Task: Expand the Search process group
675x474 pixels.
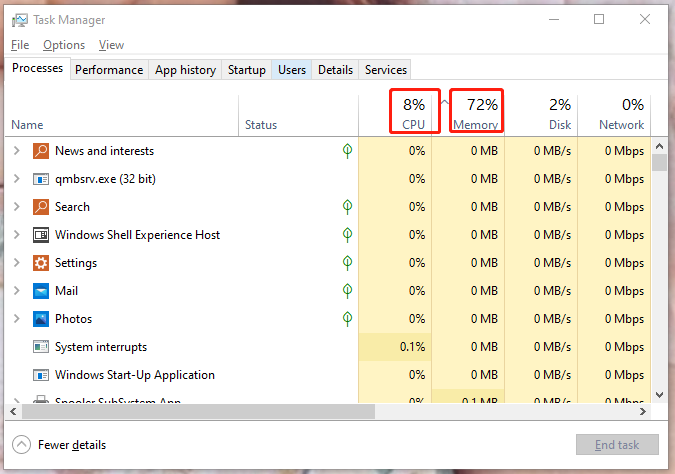Action: [16, 206]
